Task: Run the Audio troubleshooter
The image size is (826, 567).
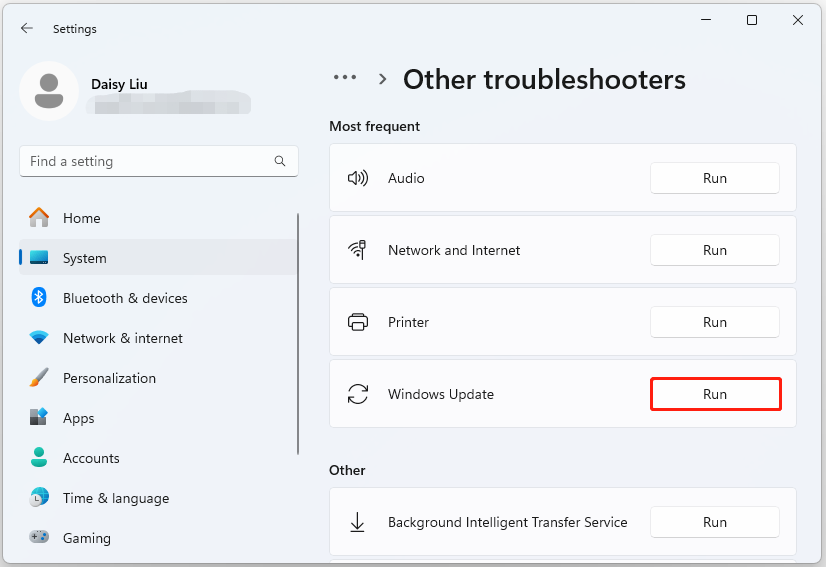Action: [x=714, y=178]
